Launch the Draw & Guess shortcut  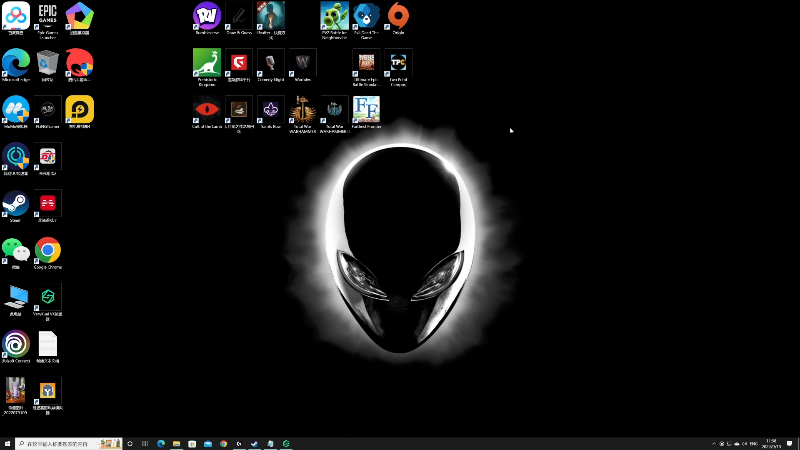point(239,17)
